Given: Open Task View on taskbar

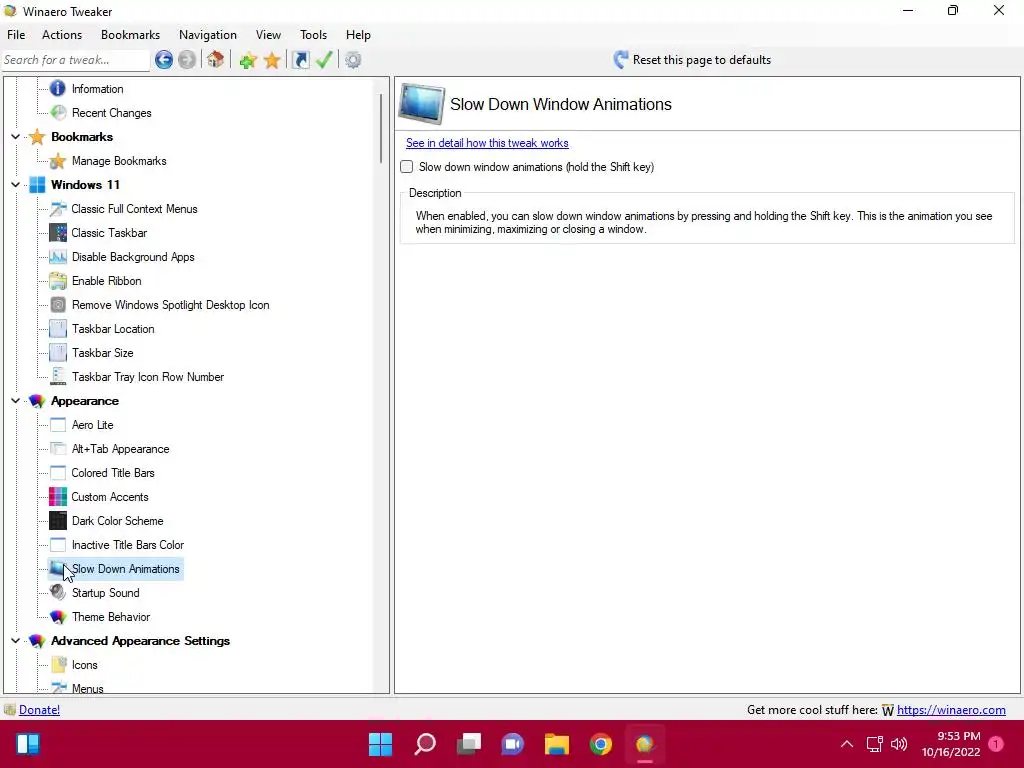Looking at the screenshot, I should [x=469, y=744].
